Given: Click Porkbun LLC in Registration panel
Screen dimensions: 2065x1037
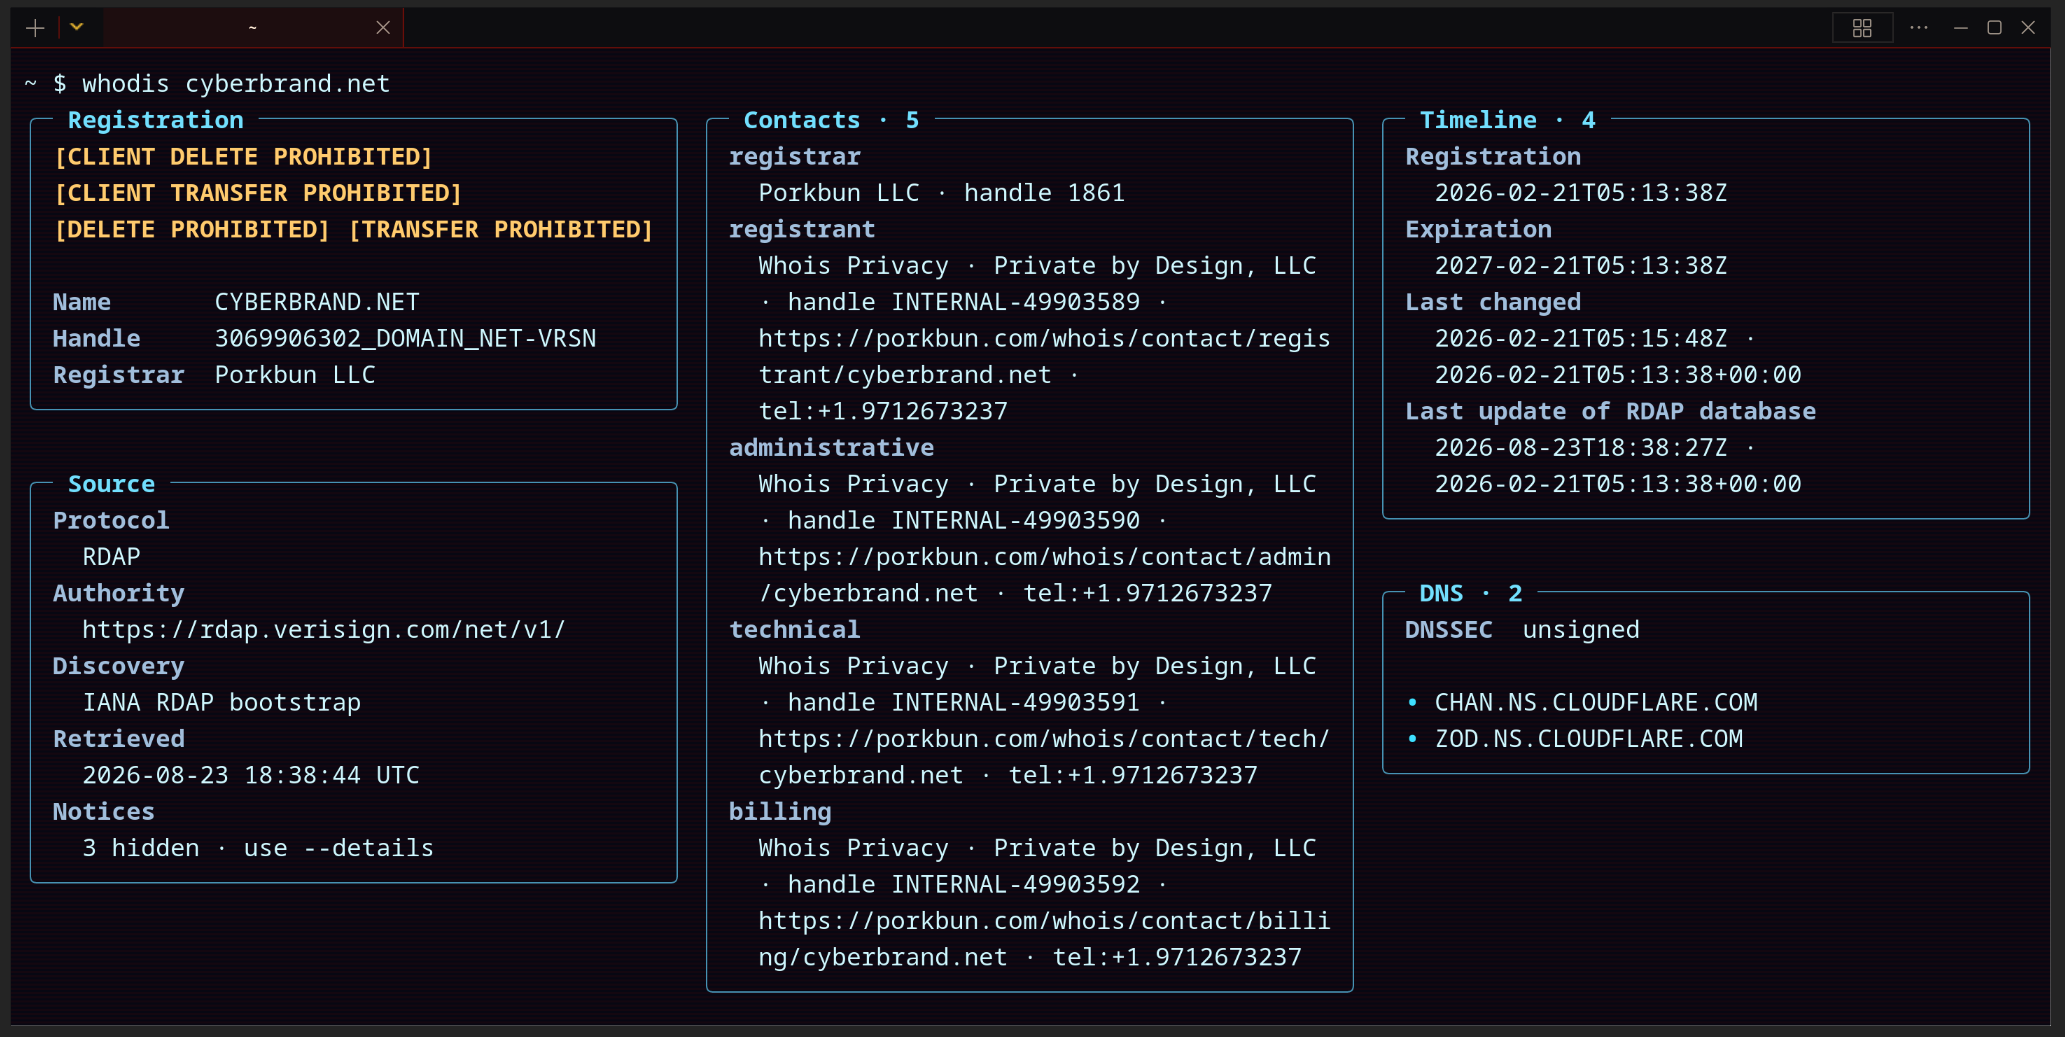Looking at the screenshot, I should coord(295,375).
